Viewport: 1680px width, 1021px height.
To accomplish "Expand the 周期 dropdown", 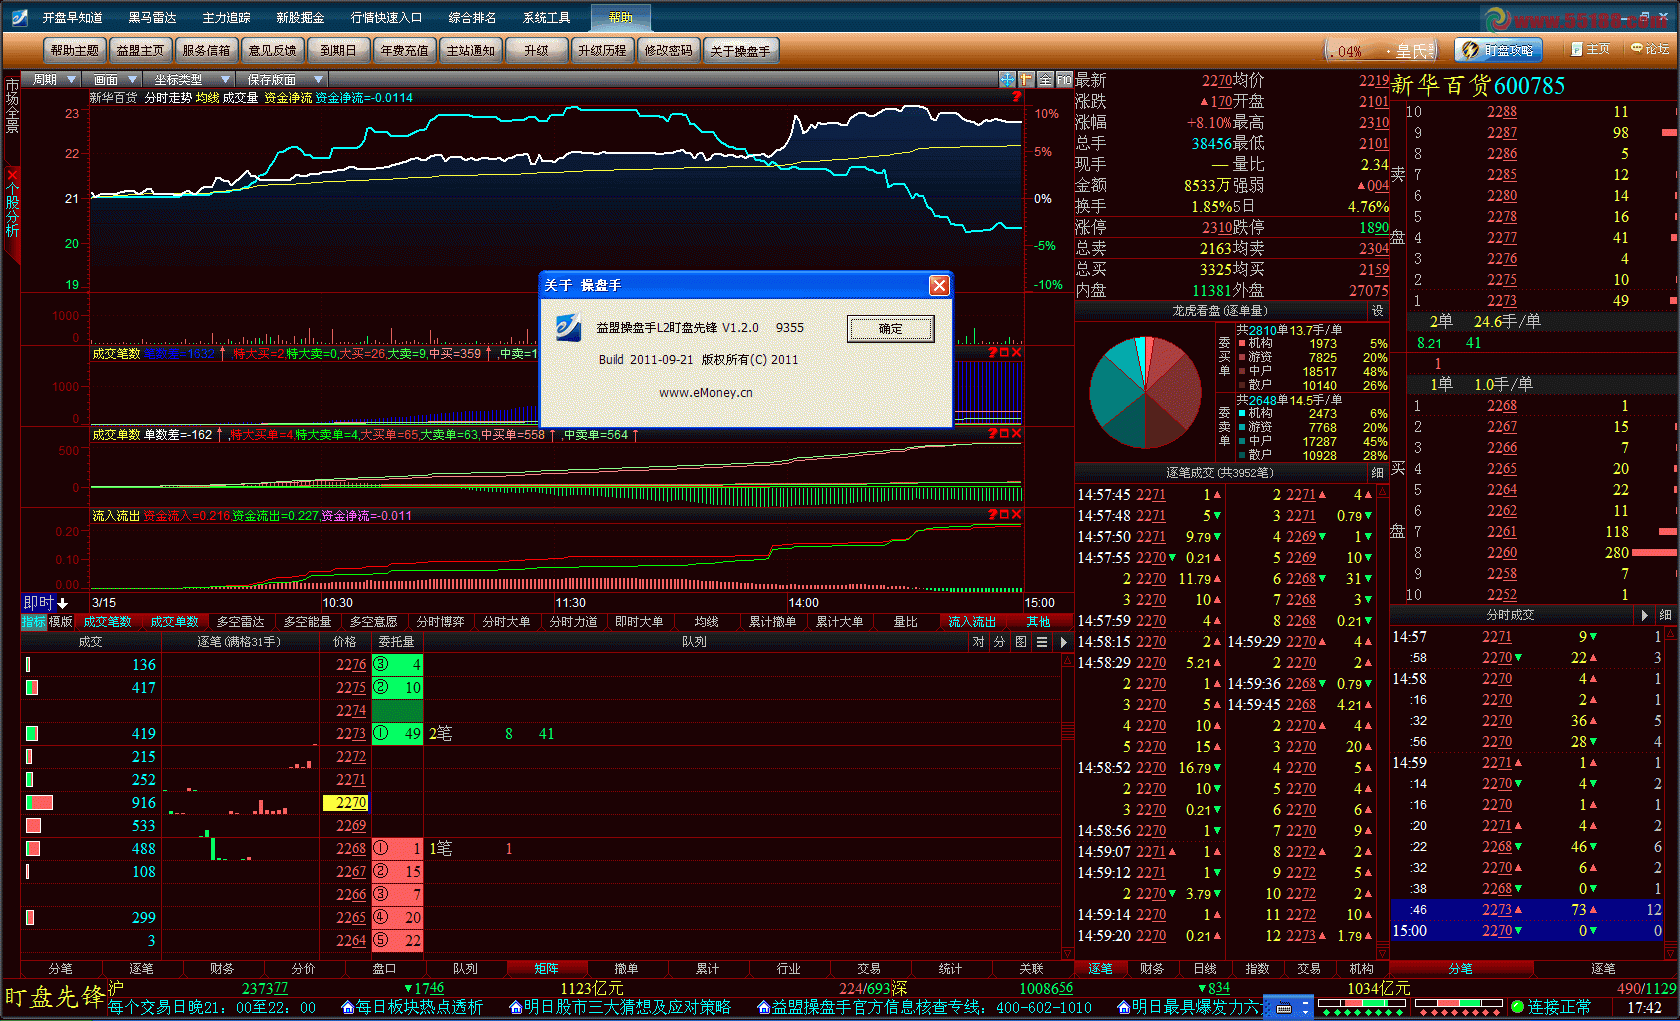I will (53, 79).
